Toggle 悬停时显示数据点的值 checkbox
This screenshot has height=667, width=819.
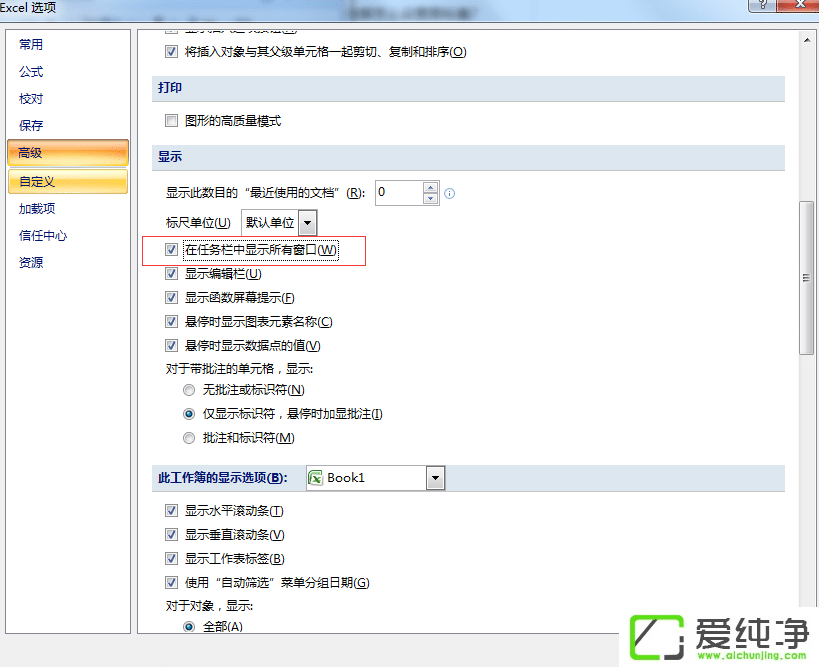point(171,345)
